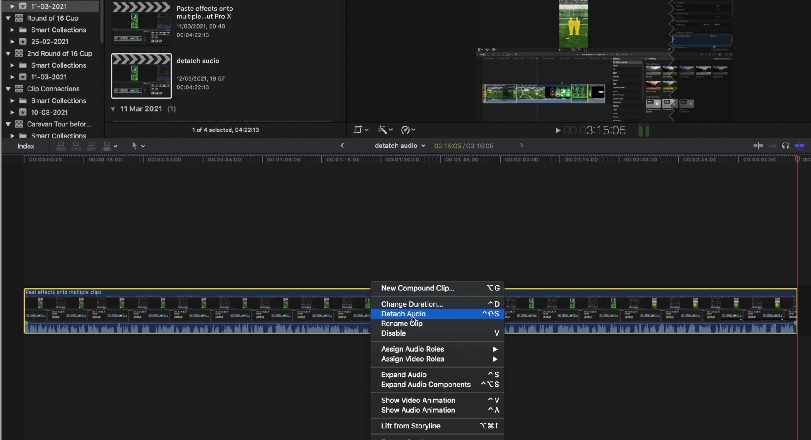Click the audio meters icon
The height and width of the screenshot is (440, 811).
tap(644, 130)
